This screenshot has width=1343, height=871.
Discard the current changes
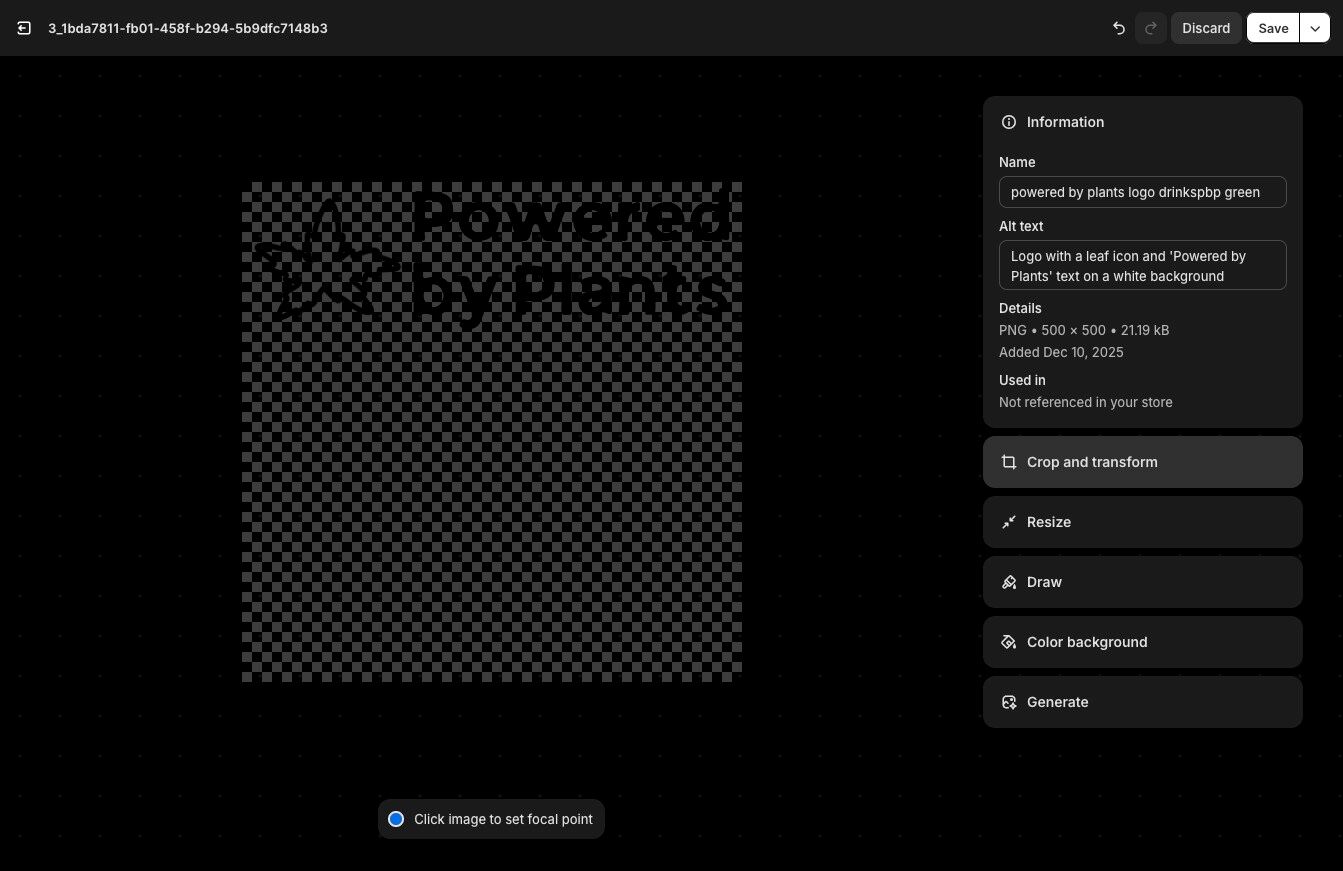[x=1206, y=28]
